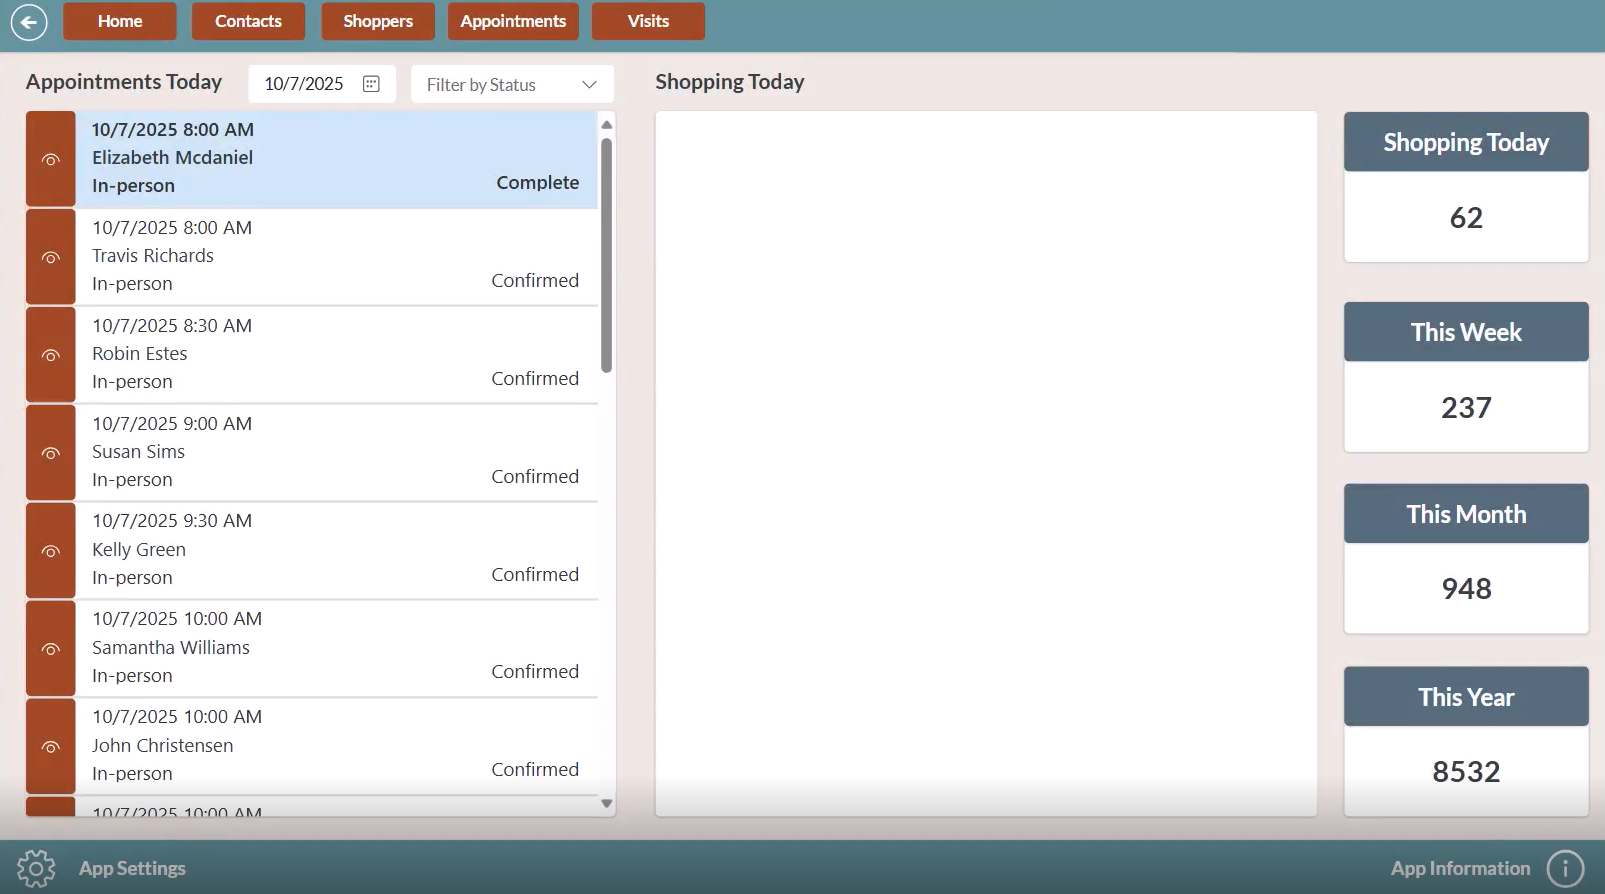Click the appointments list scroll up arrow
The width and height of the screenshot is (1605, 894).
(606, 125)
